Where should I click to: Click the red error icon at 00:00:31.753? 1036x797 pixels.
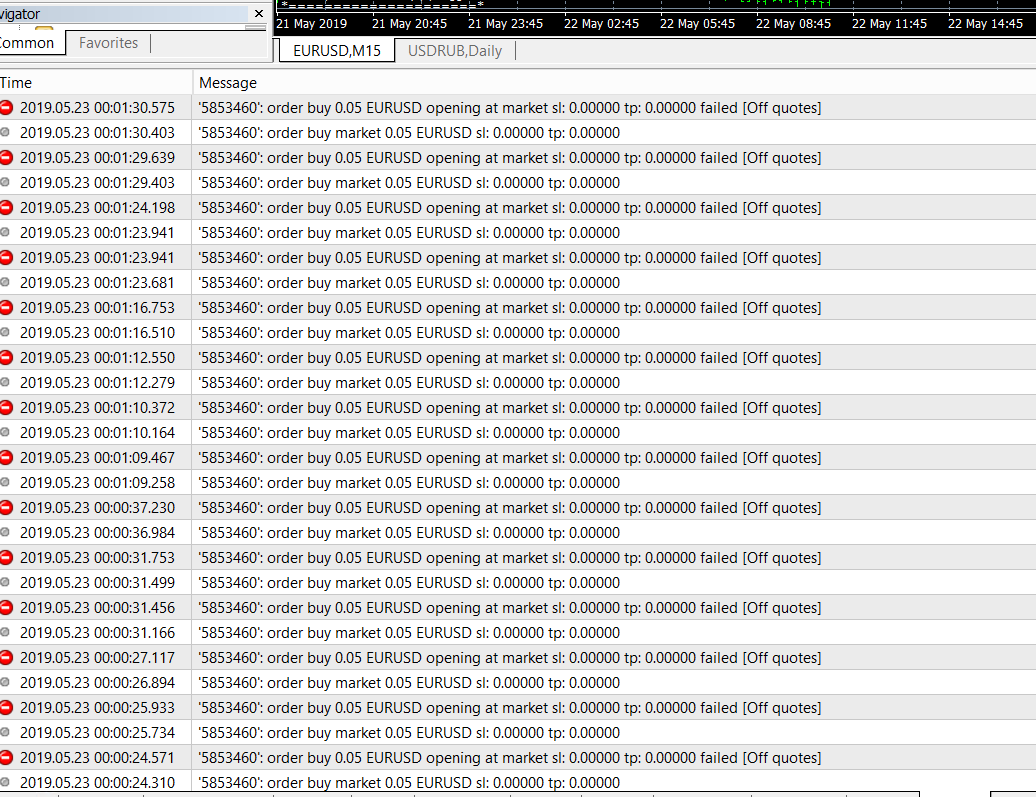(x=6, y=558)
